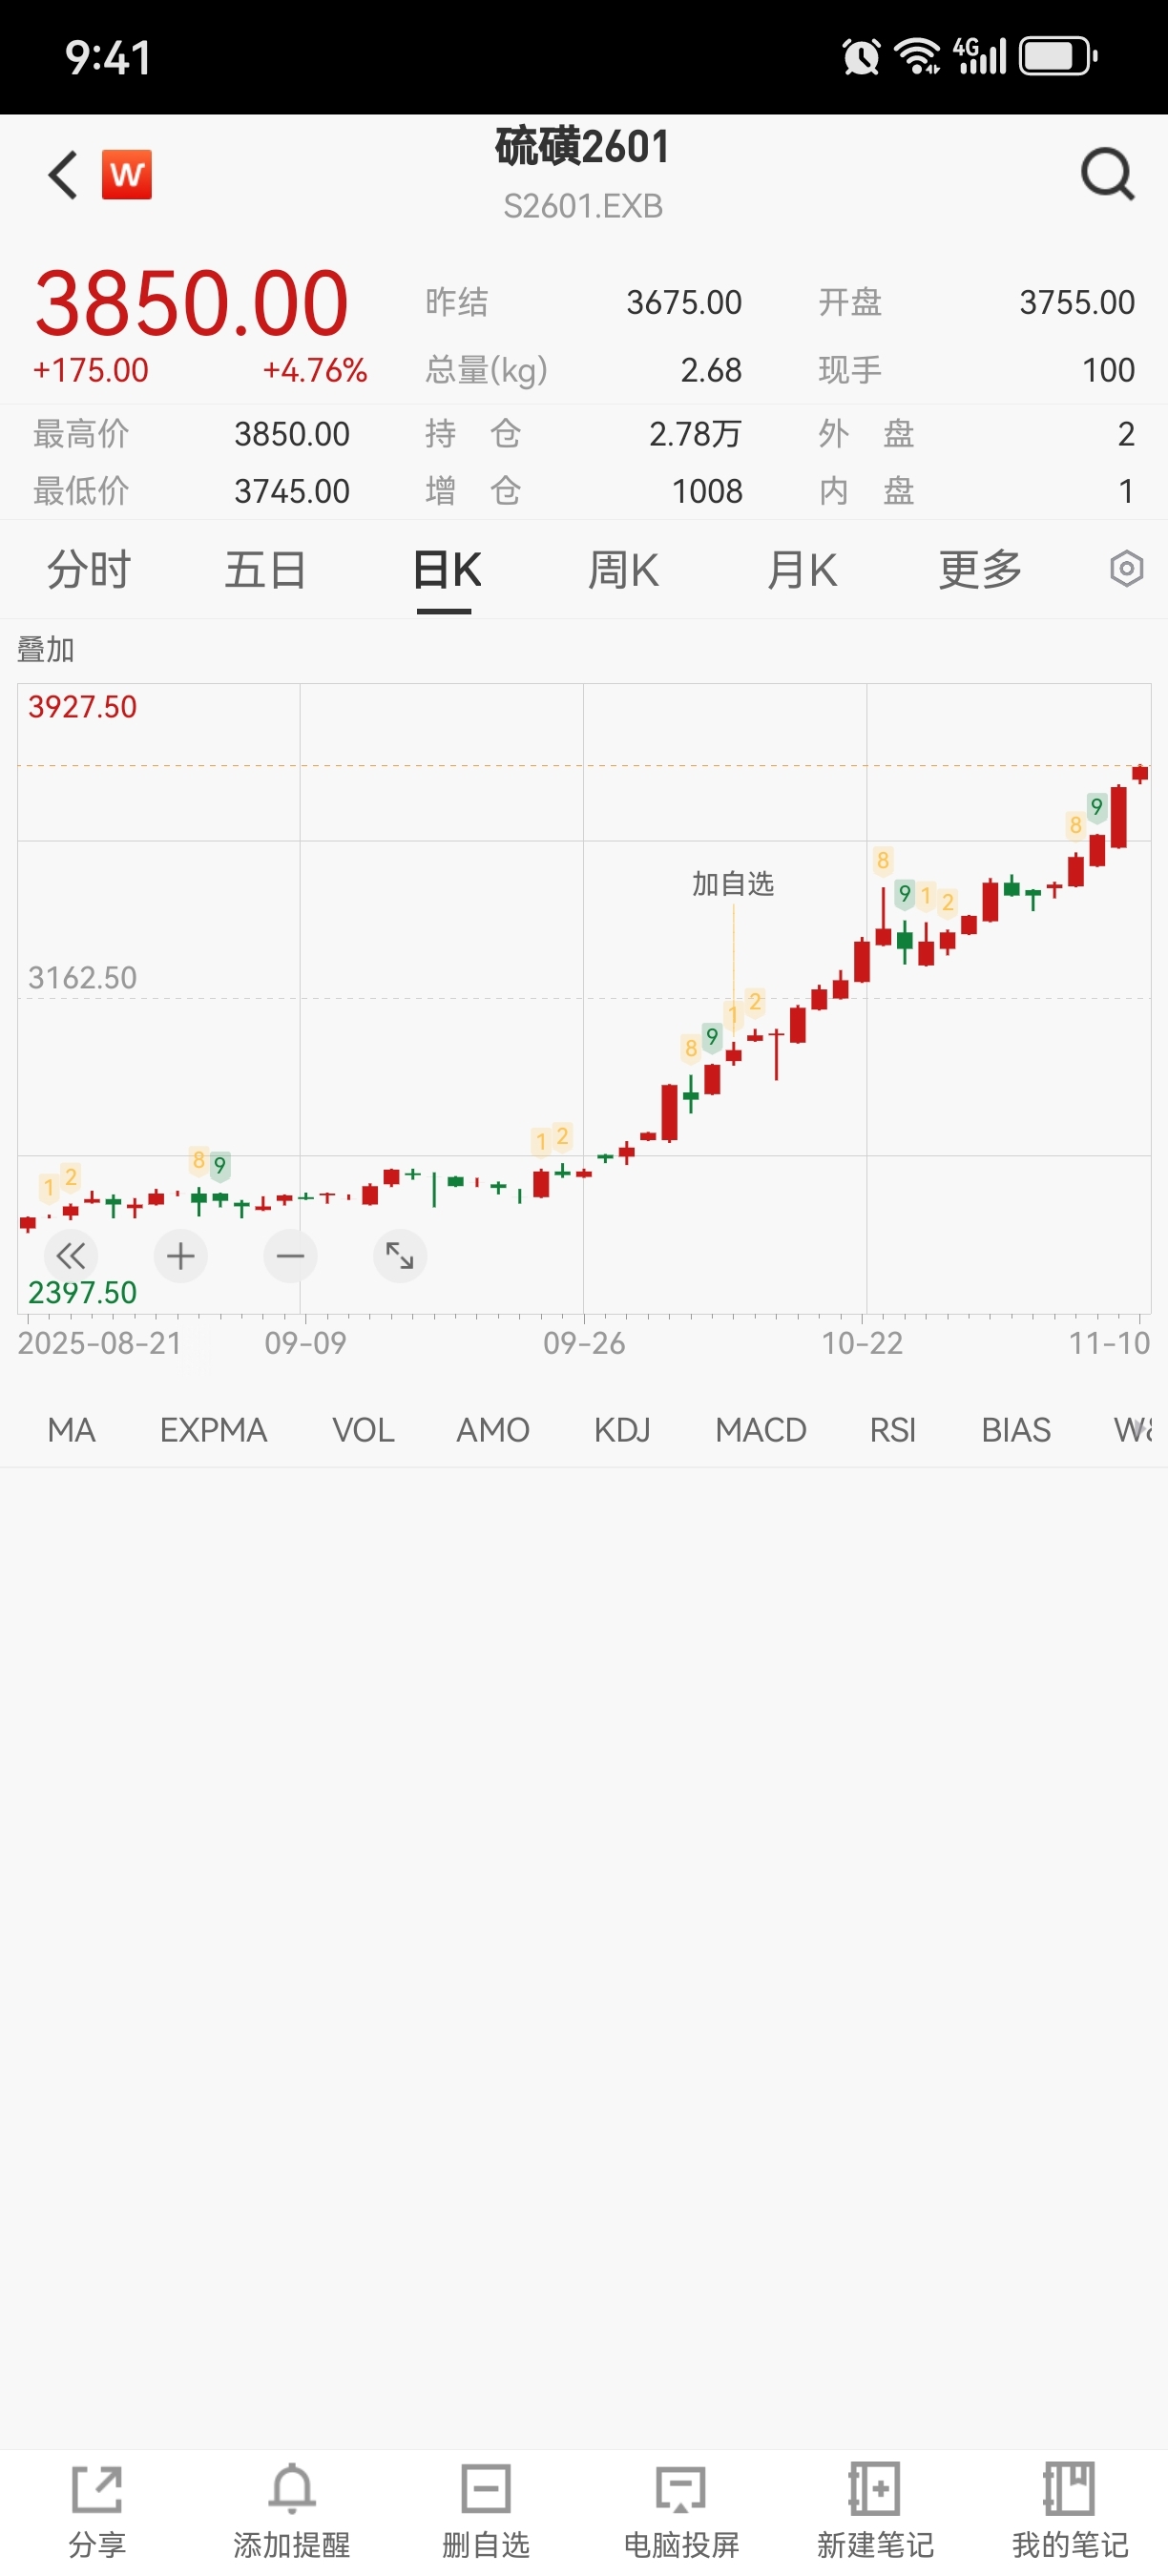Tap 电脑投屏 screen cast icon

point(681,2490)
